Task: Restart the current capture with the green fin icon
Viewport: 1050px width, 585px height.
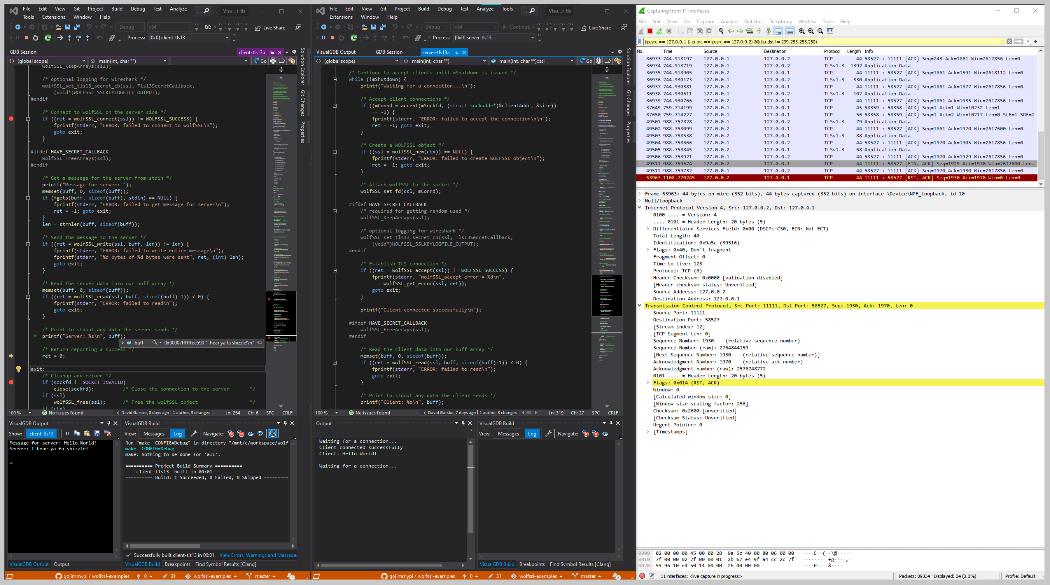Action: point(658,30)
